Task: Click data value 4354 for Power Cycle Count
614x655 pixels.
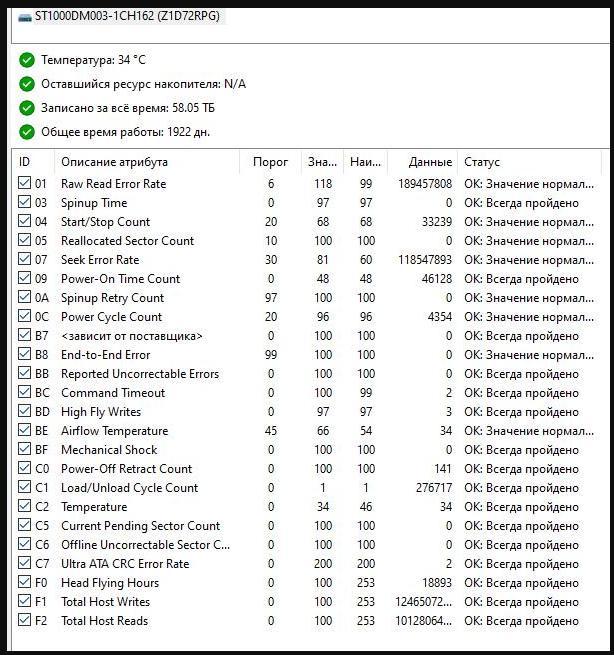Action: tap(440, 317)
